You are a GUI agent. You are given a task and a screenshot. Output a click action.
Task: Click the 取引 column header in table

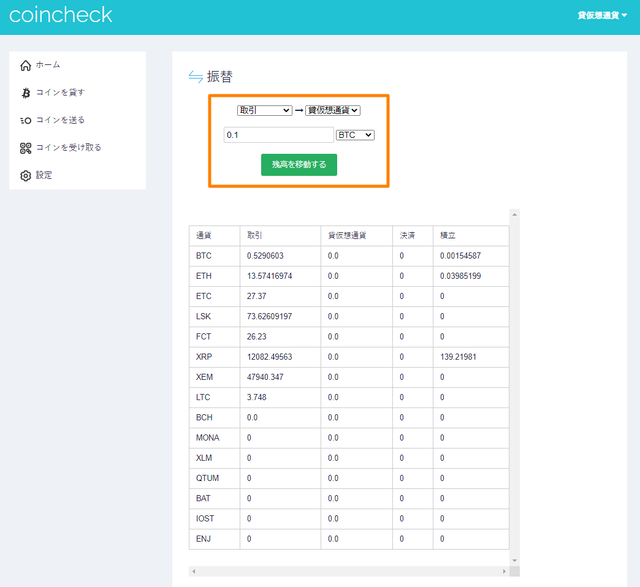tap(254, 236)
